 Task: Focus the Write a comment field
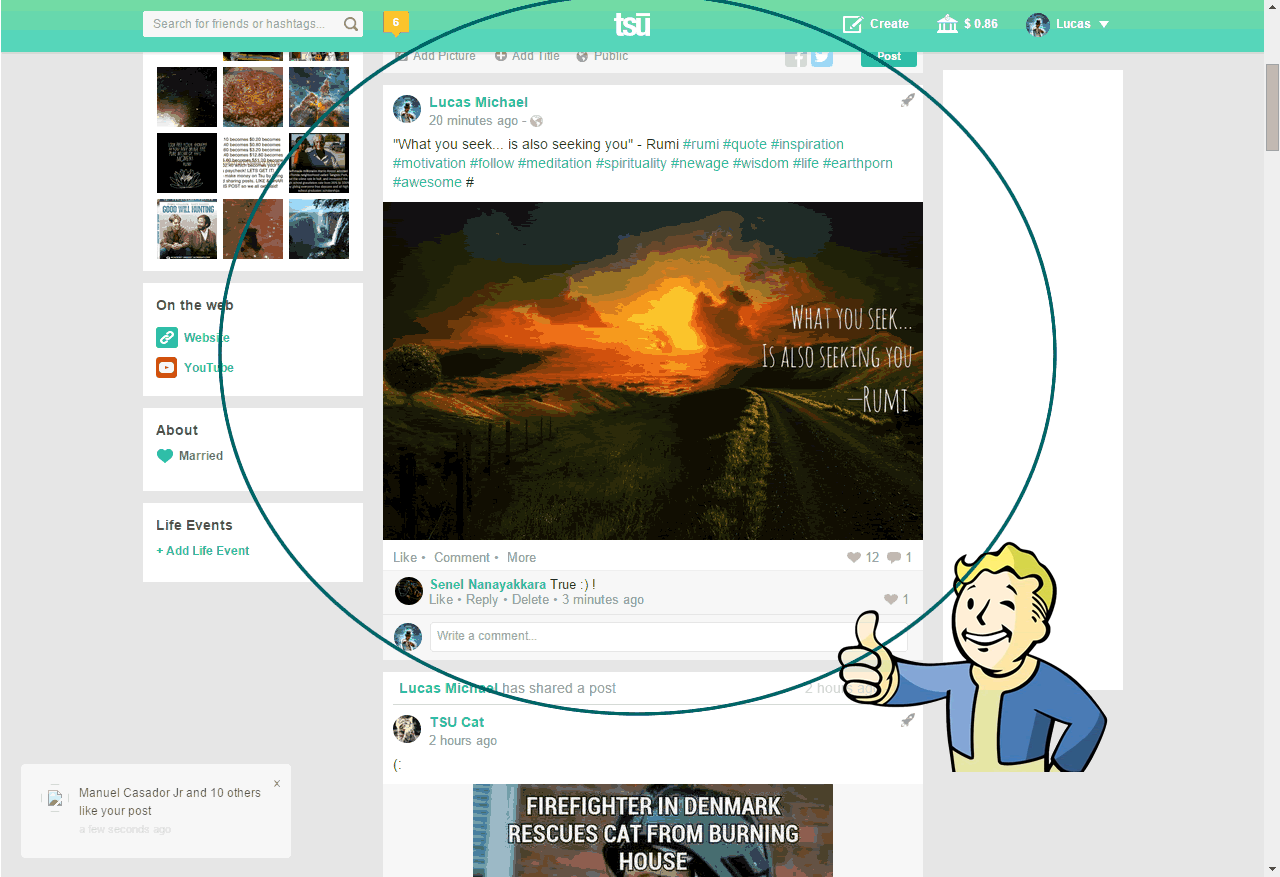click(x=668, y=637)
